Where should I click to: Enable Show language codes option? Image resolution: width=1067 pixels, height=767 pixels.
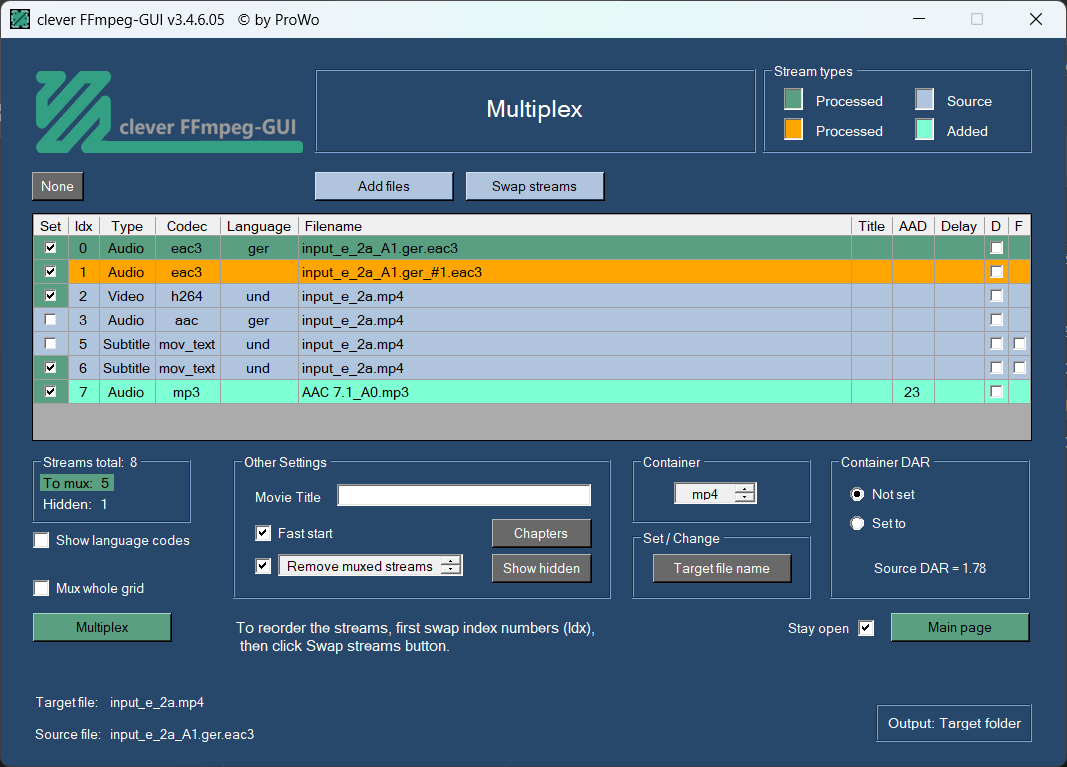(x=42, y=541)
